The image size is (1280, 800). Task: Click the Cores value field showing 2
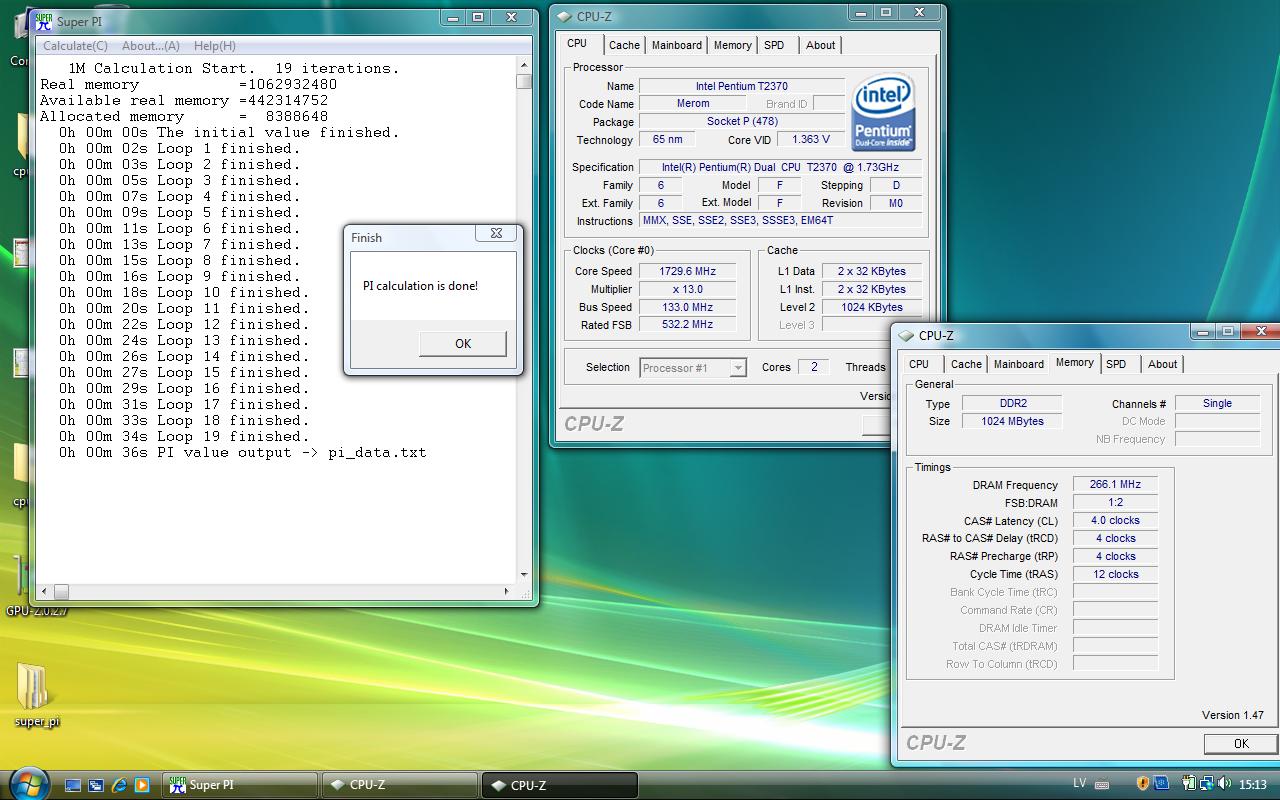[813, 367]
